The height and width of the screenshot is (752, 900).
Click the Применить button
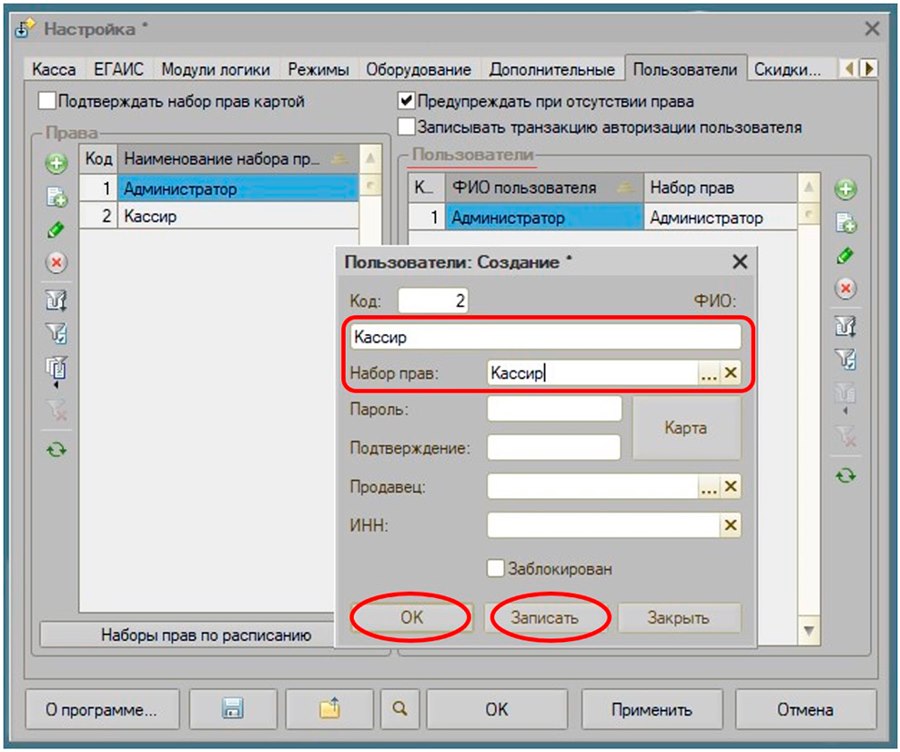point(651,709)
